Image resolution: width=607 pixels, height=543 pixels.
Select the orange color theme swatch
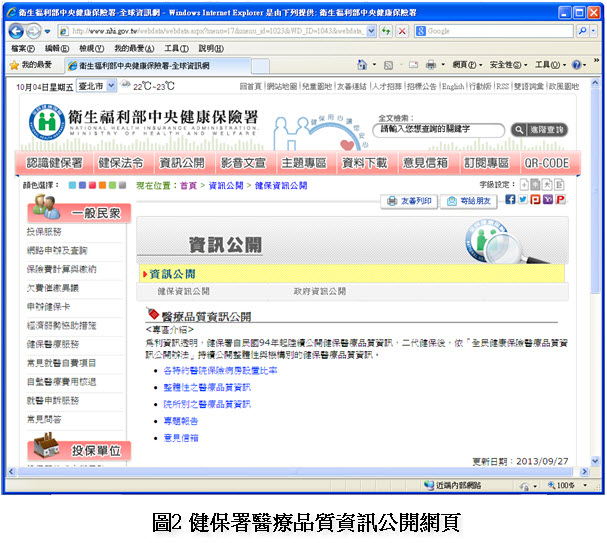coord(102,185)
